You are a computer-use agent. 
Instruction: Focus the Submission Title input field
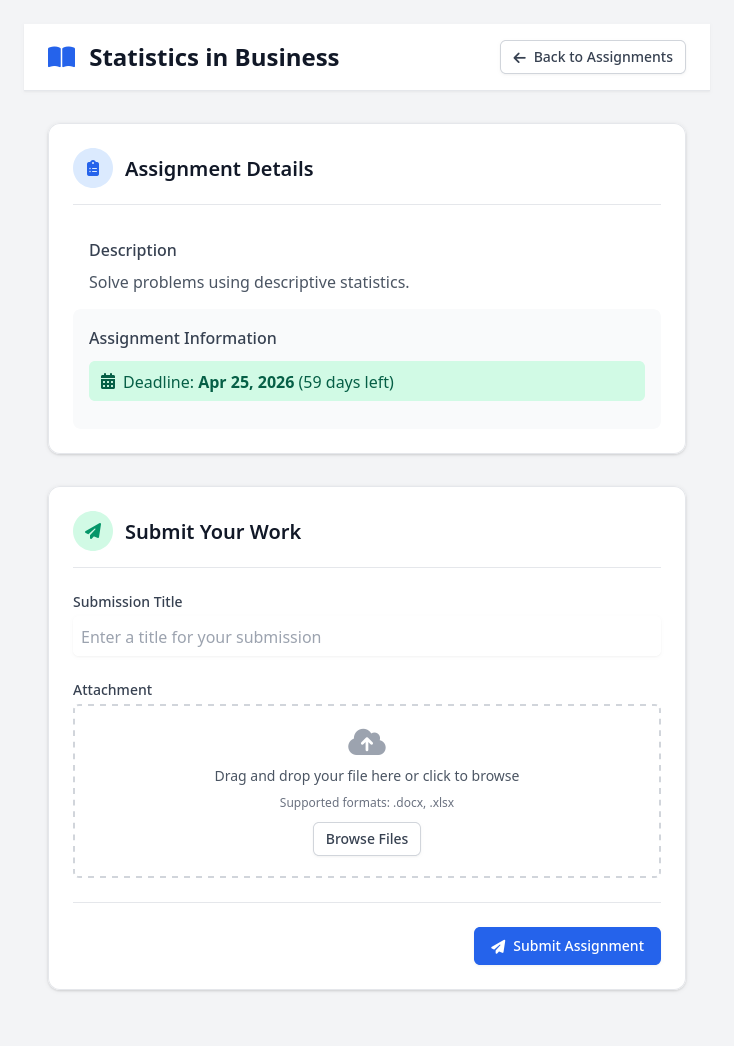click(x=367, y=637)
